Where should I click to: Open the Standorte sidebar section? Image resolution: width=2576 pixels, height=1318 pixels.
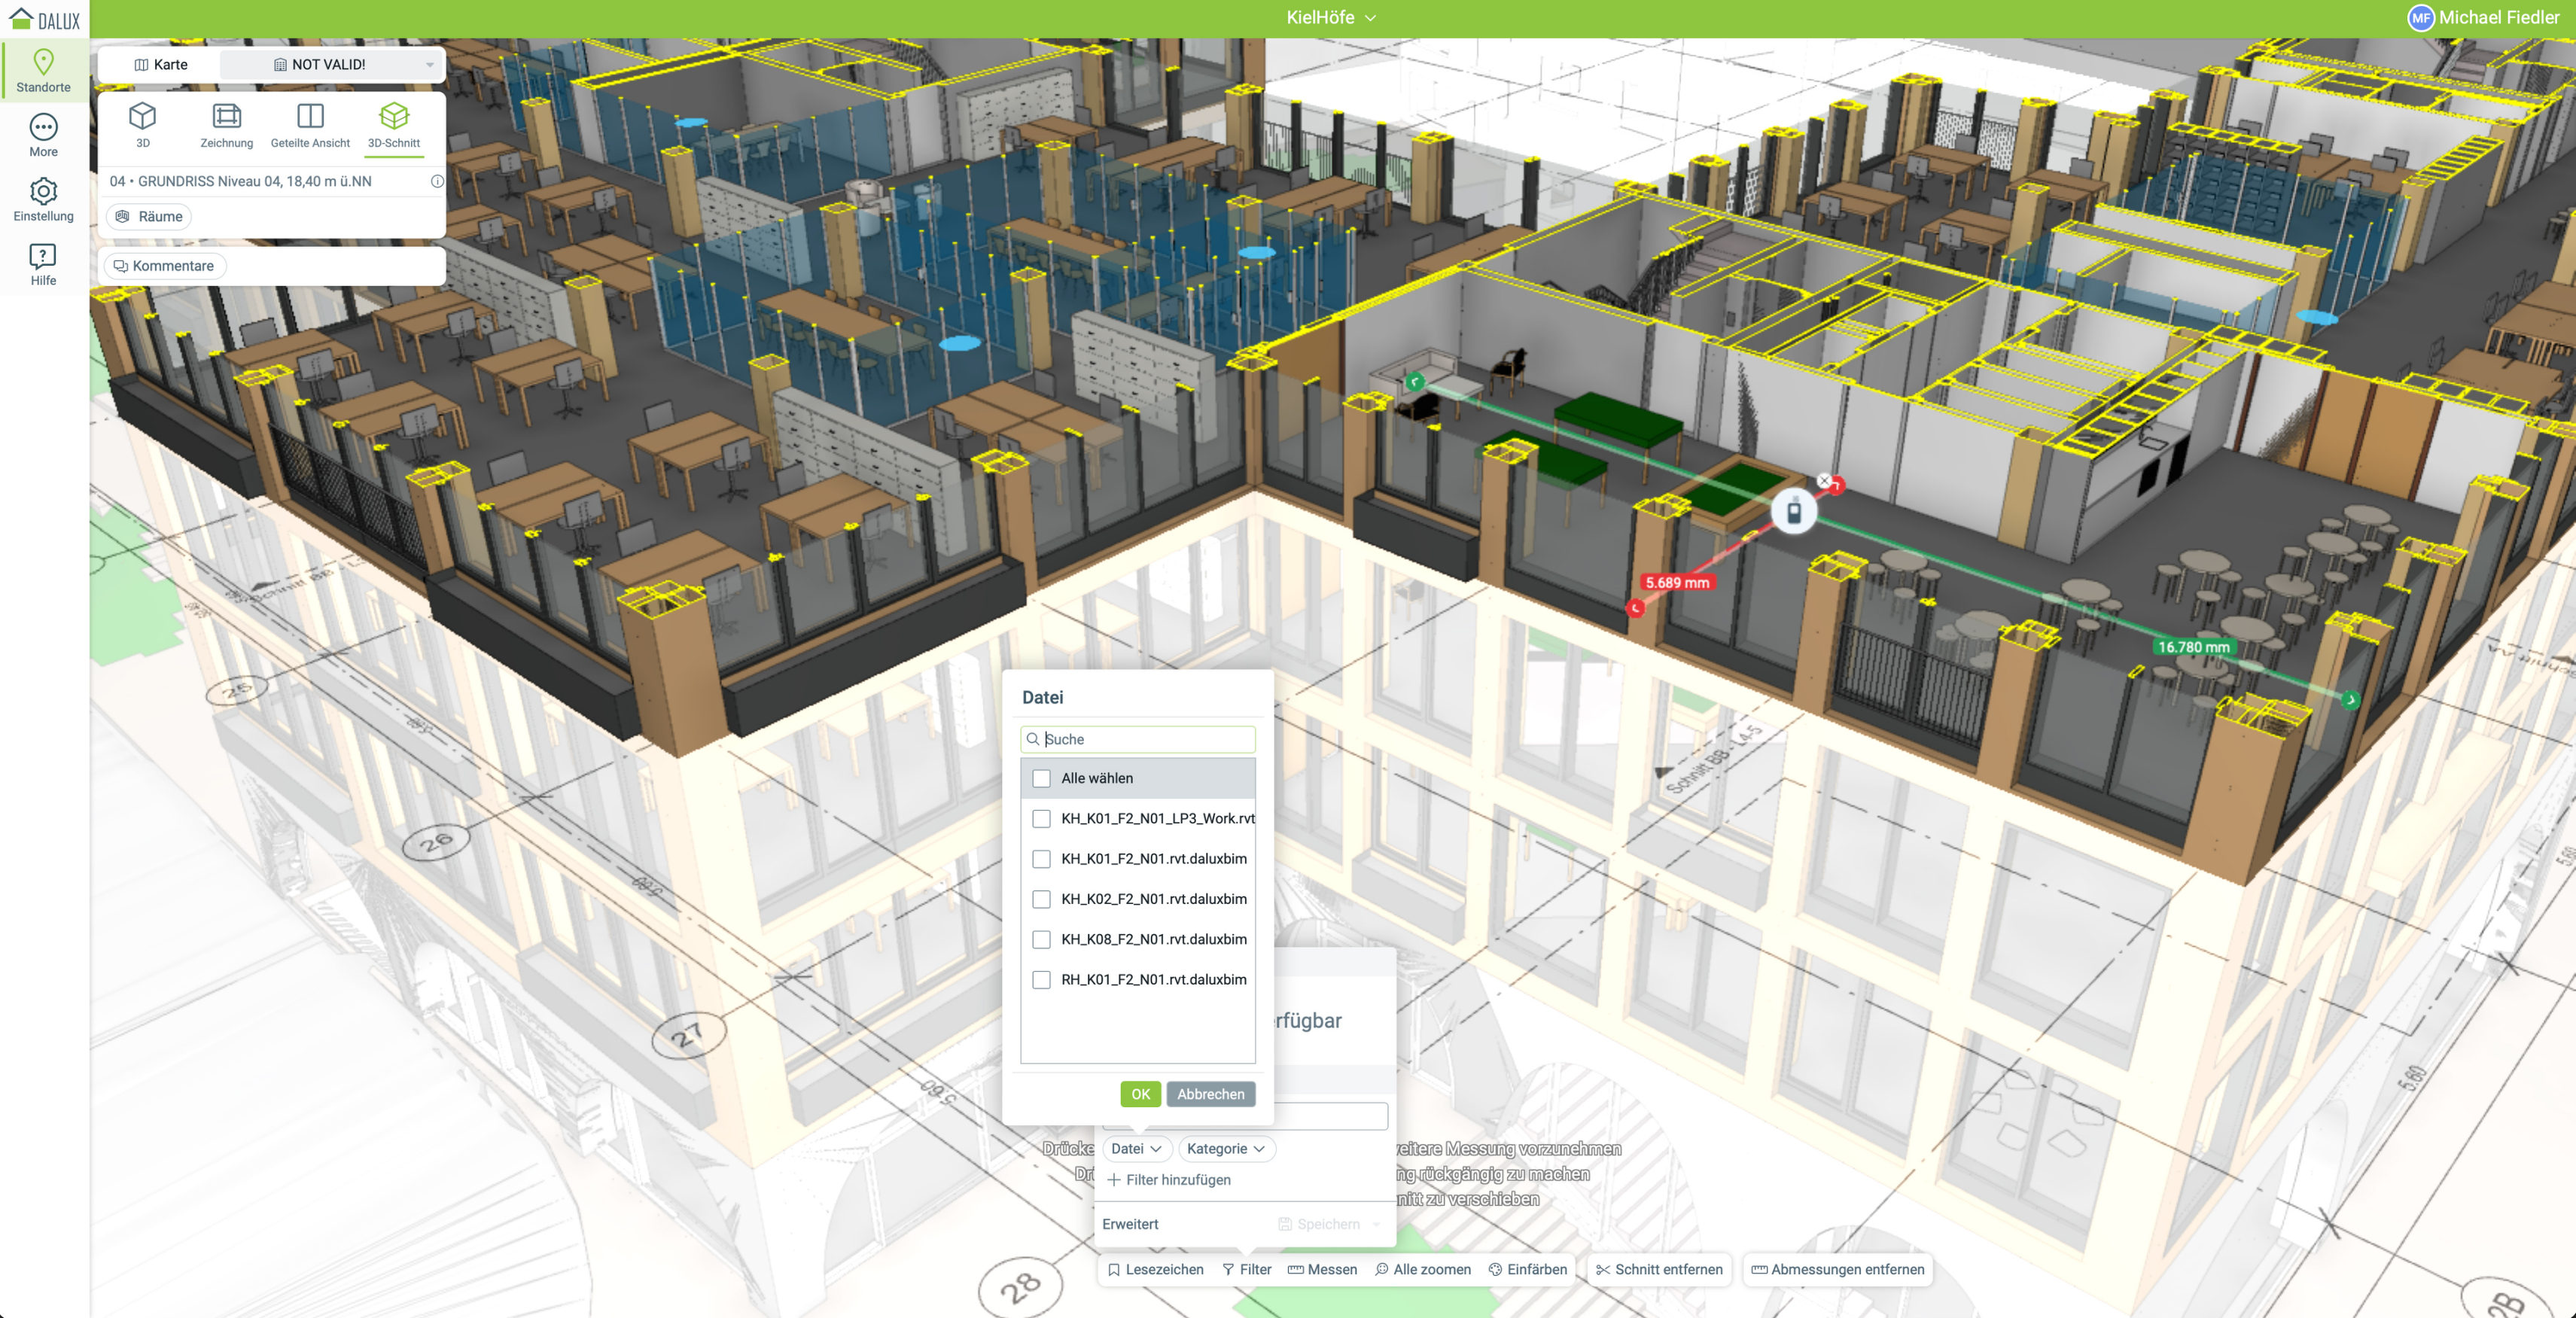point(43,70)
